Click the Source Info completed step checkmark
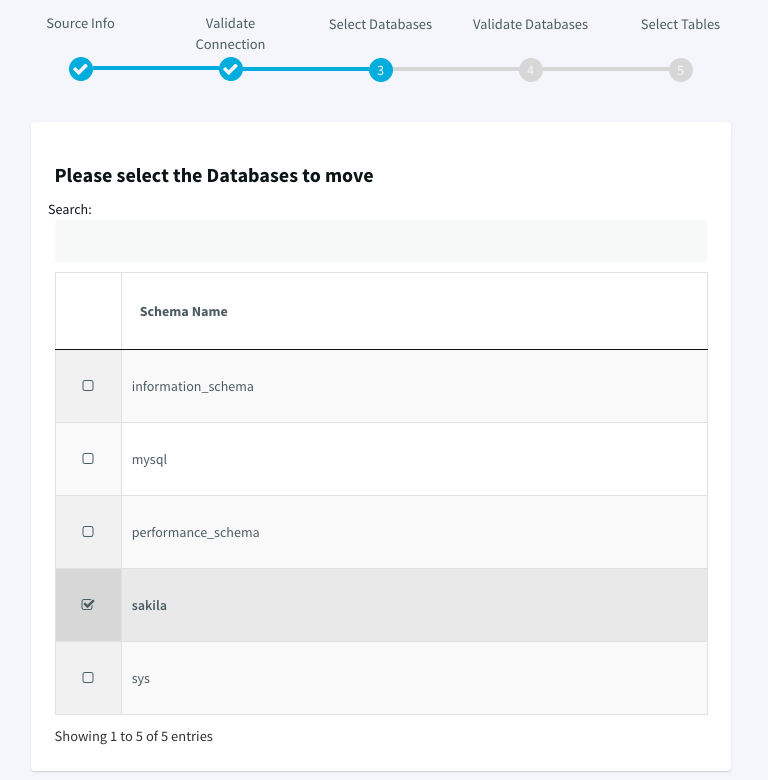This screenshot has height=780, width=768. point(81,69)
